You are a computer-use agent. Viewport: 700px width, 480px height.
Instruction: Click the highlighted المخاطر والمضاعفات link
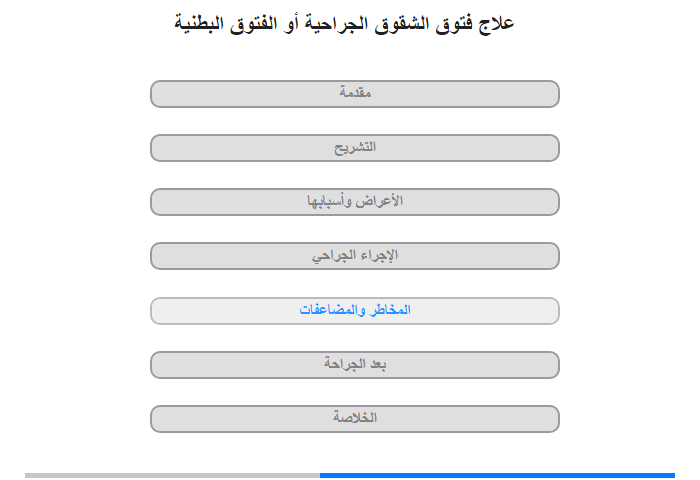pos(355,311)
